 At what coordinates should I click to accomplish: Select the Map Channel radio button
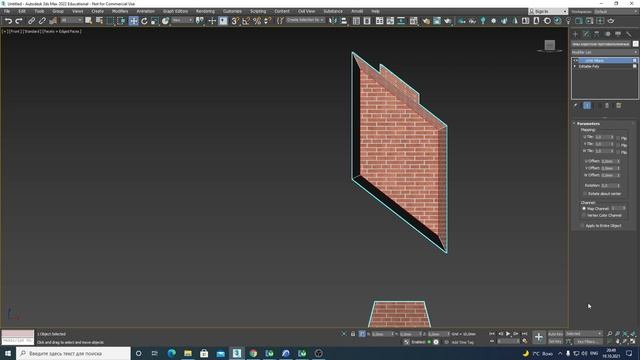pyautogui.click(x=584, y=208)
